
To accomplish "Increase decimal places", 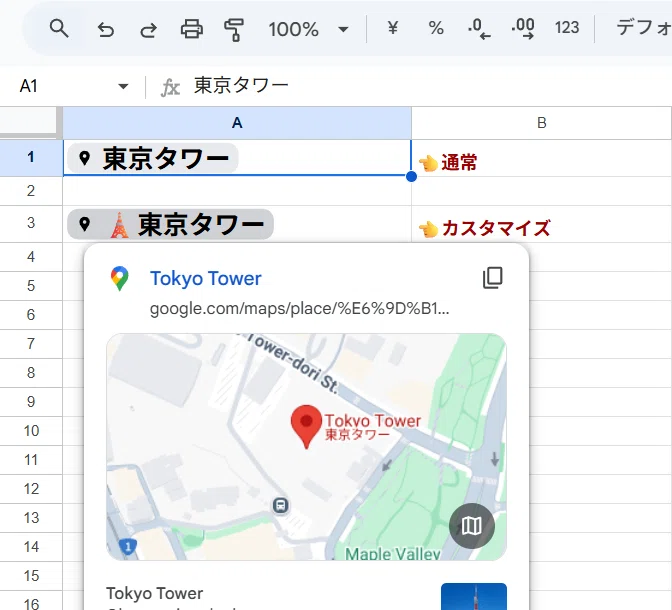I will (523, 29).
